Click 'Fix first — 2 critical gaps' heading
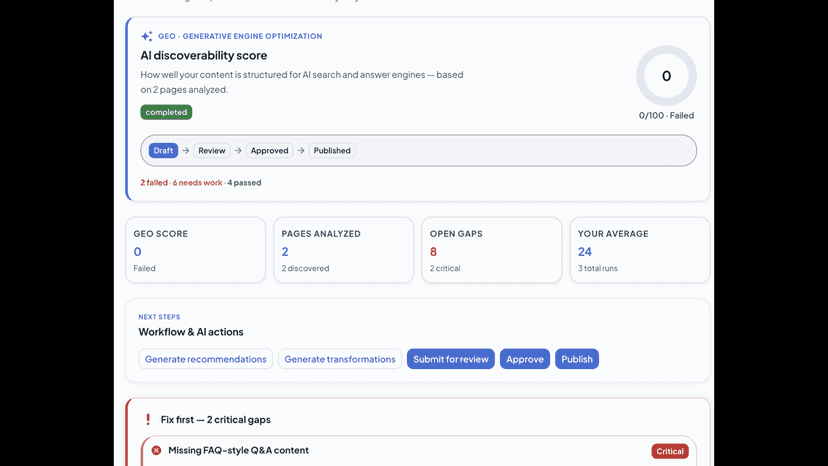 point(215,420)
